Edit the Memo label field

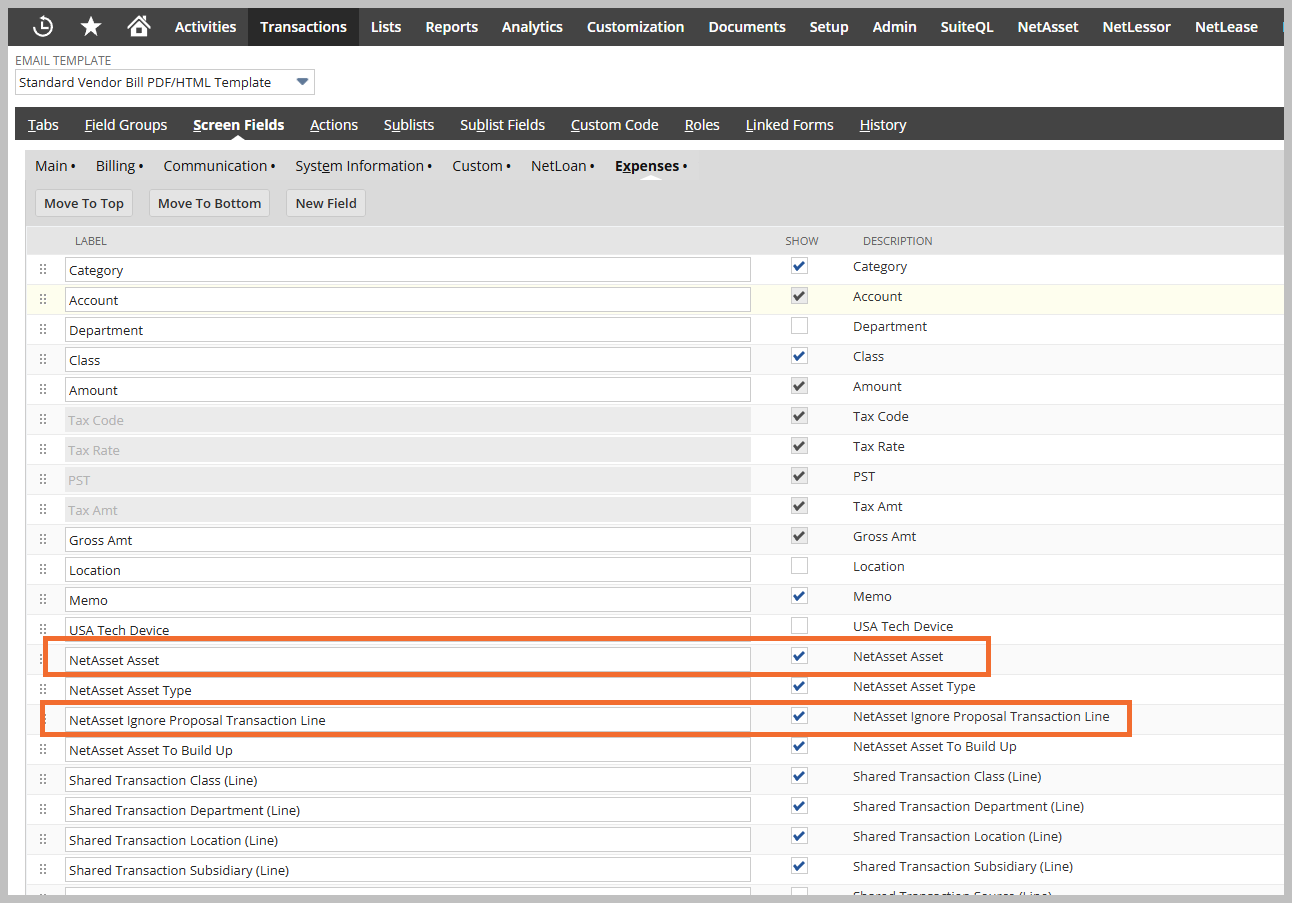tap(408, 600)
